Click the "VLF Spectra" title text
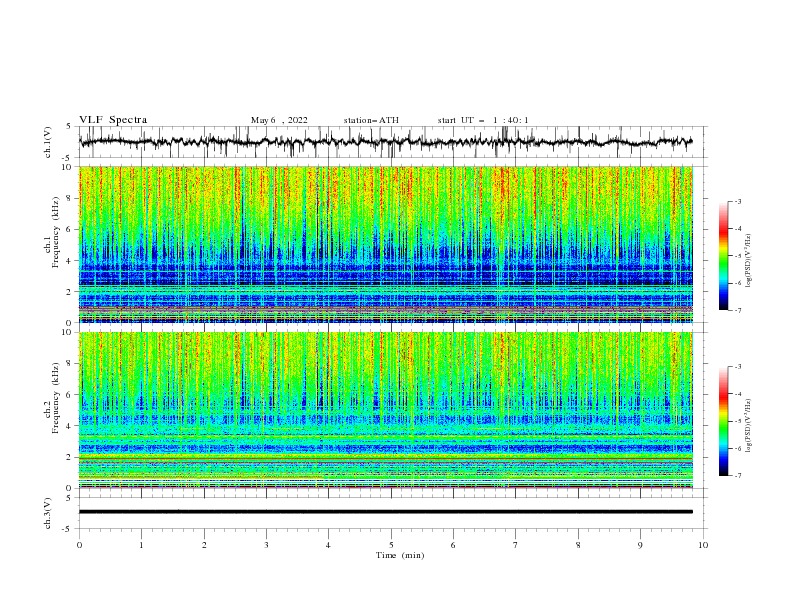Image resolution: width=792 pixels, height=612 pixels. [113, 120]
